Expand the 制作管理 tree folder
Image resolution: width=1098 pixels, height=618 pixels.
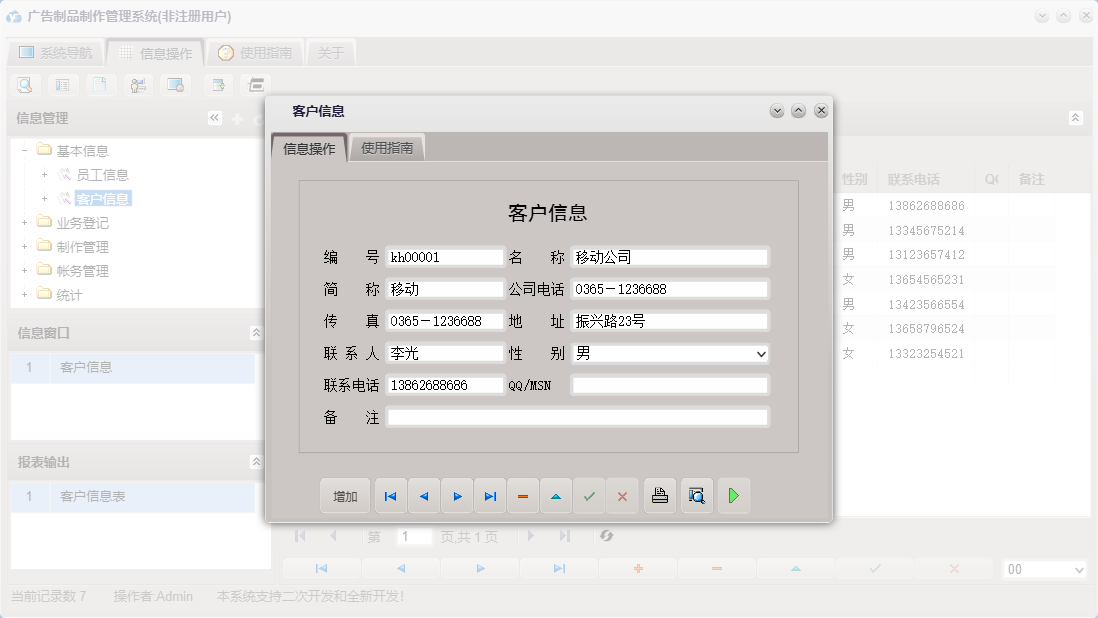pos(23,246)
